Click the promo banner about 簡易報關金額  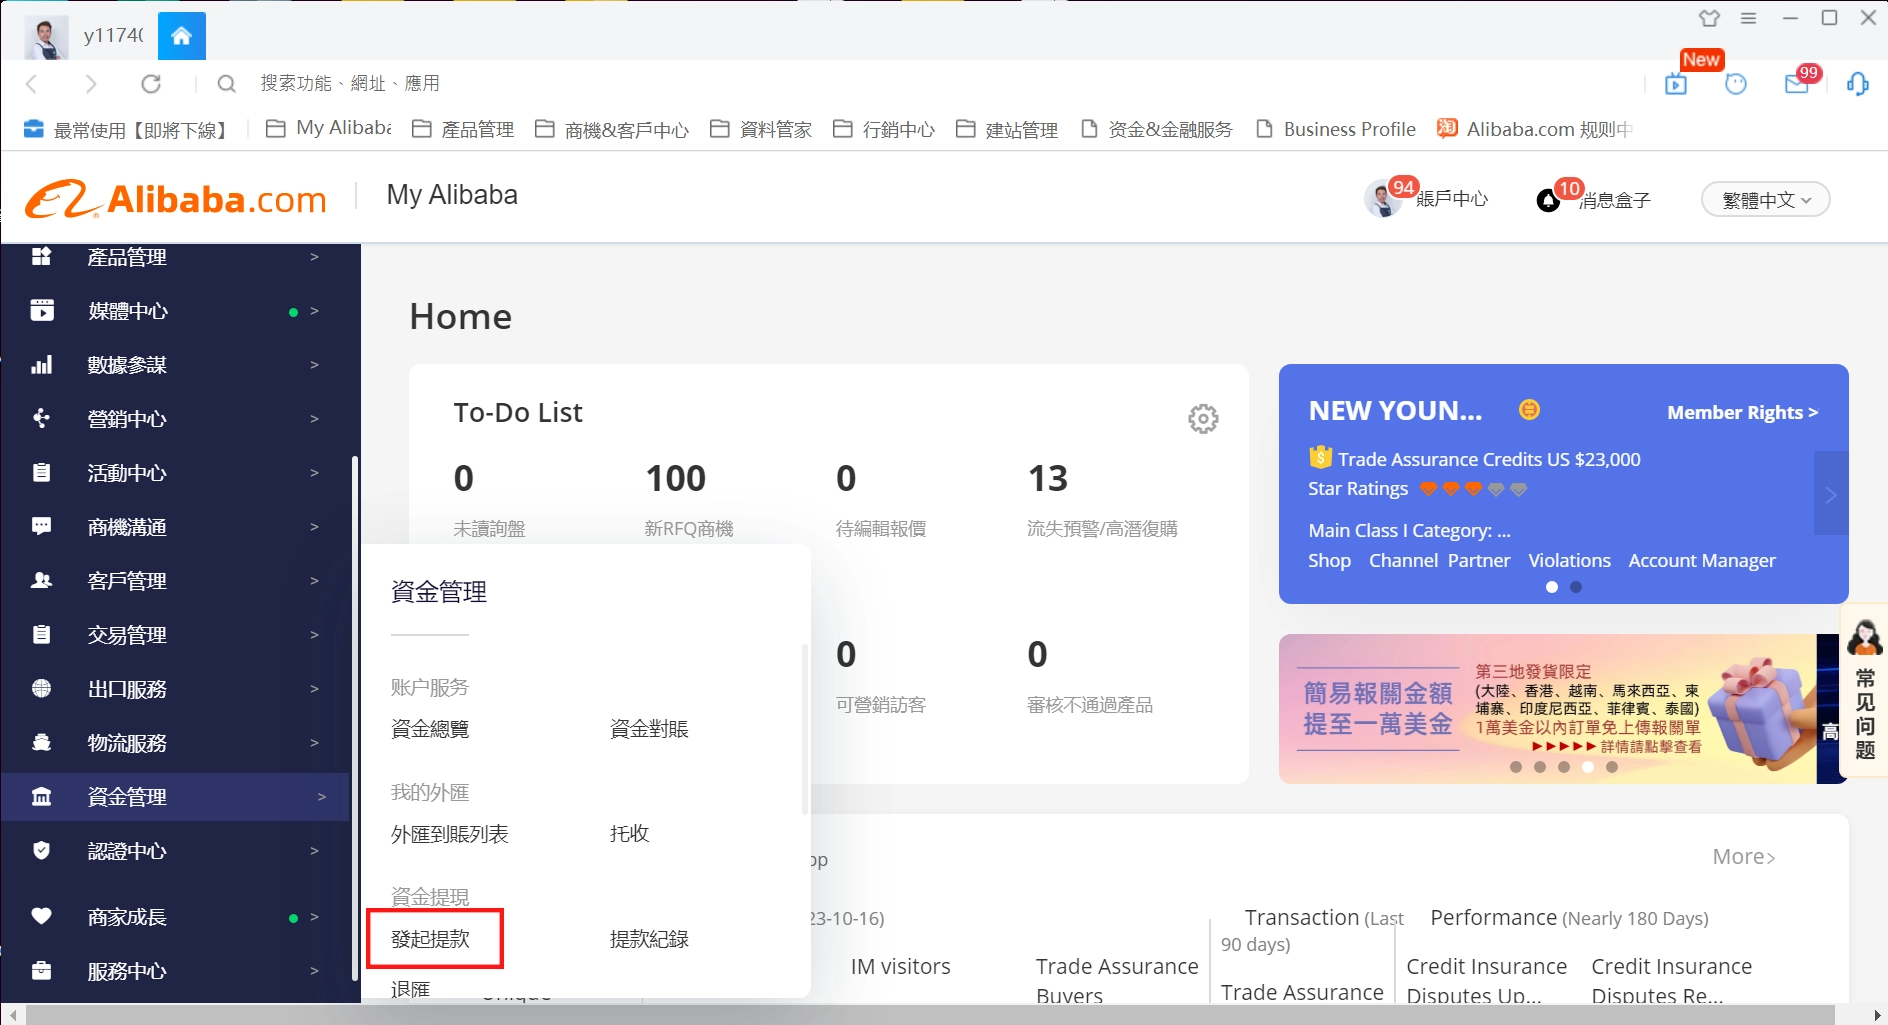click(1547, 709)
